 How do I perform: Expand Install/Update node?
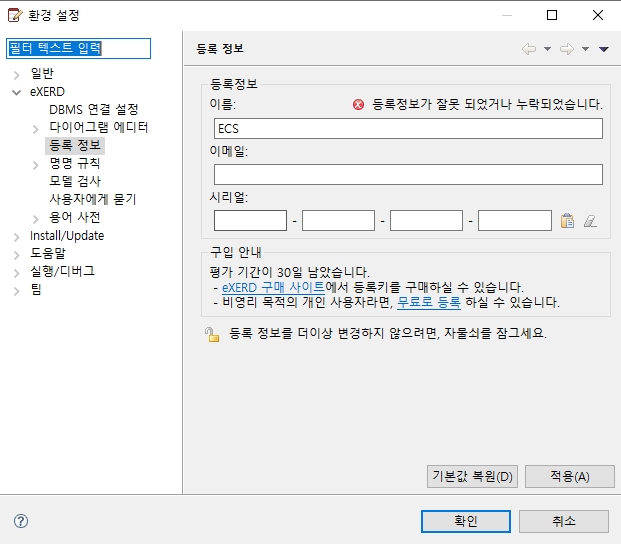tap(17, 237)
